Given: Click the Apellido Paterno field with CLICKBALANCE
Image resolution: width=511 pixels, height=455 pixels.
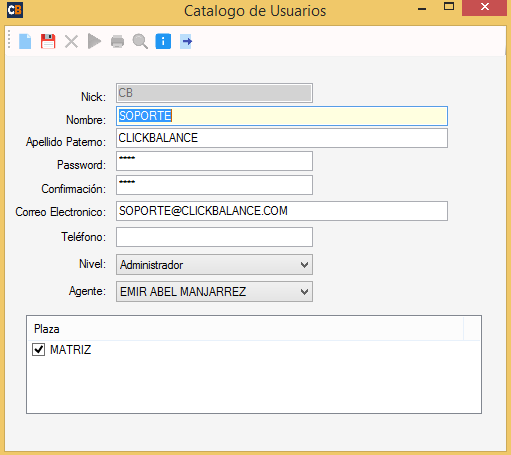Looking at the screenshot, I should coord(282,138).
